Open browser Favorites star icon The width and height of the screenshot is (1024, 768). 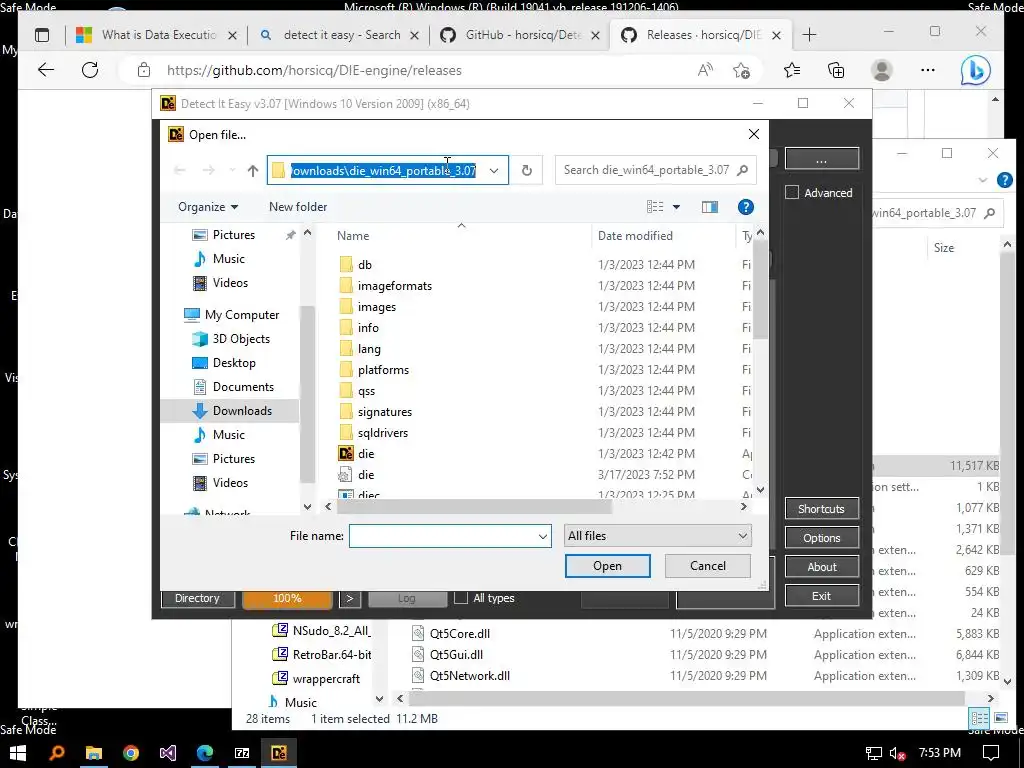point(792,70)
